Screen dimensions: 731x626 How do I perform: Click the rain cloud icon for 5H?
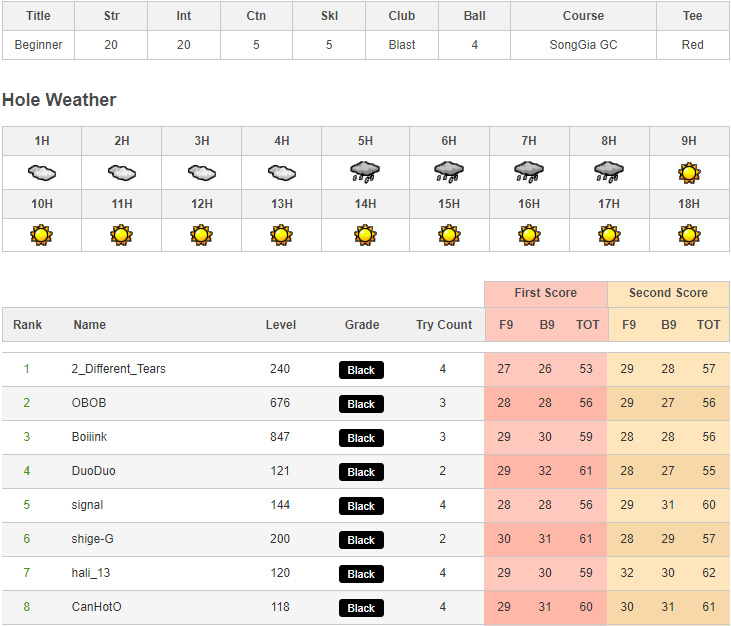pos(365,172)
